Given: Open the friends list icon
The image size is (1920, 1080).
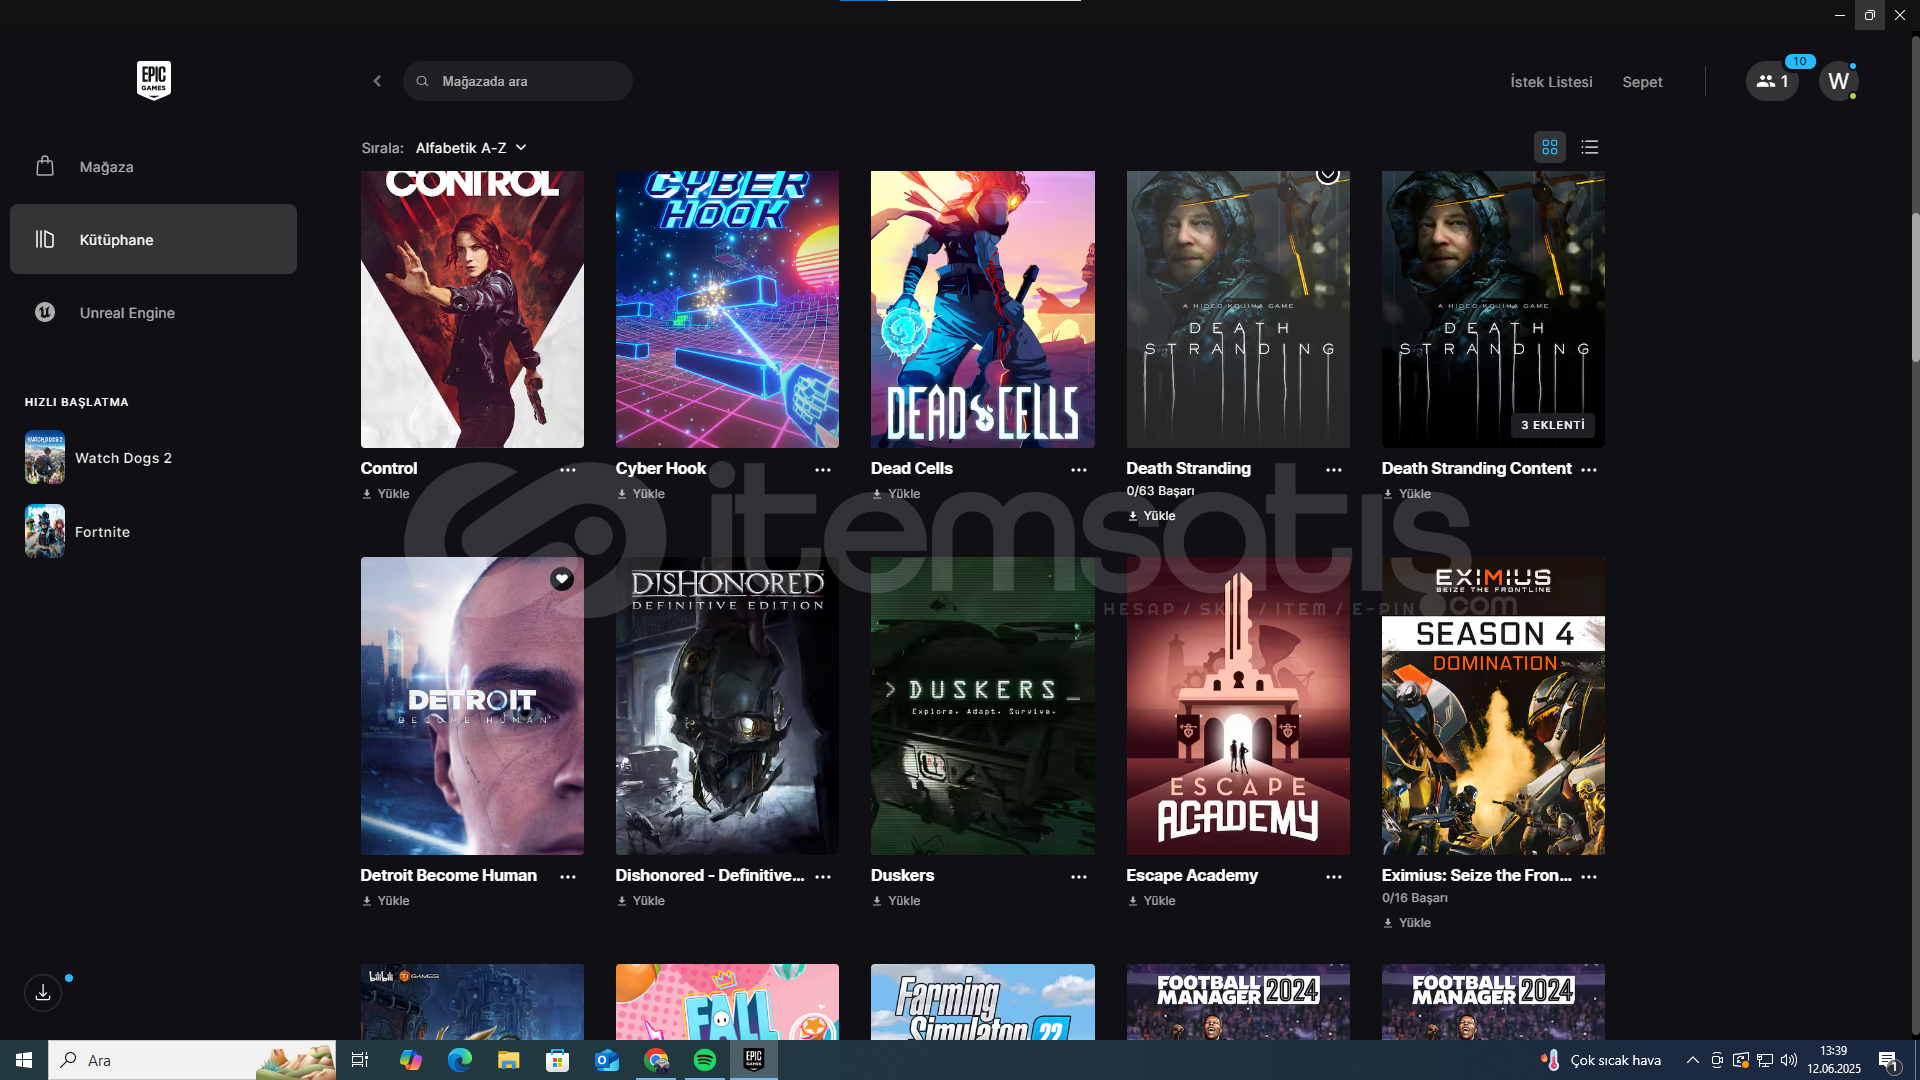Looking at the screenshot, I should coord(1772,81).
